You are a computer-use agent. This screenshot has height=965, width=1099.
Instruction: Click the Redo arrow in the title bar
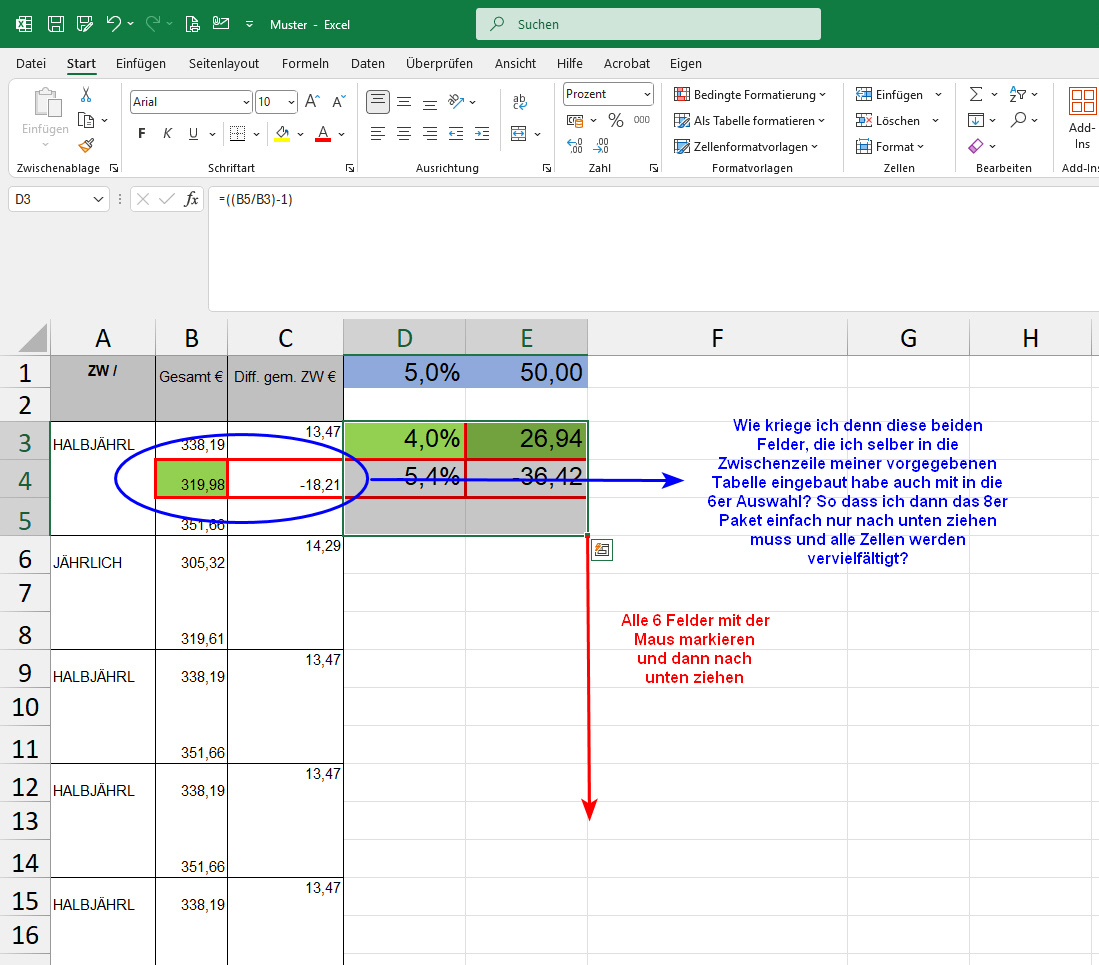point(153,24)
